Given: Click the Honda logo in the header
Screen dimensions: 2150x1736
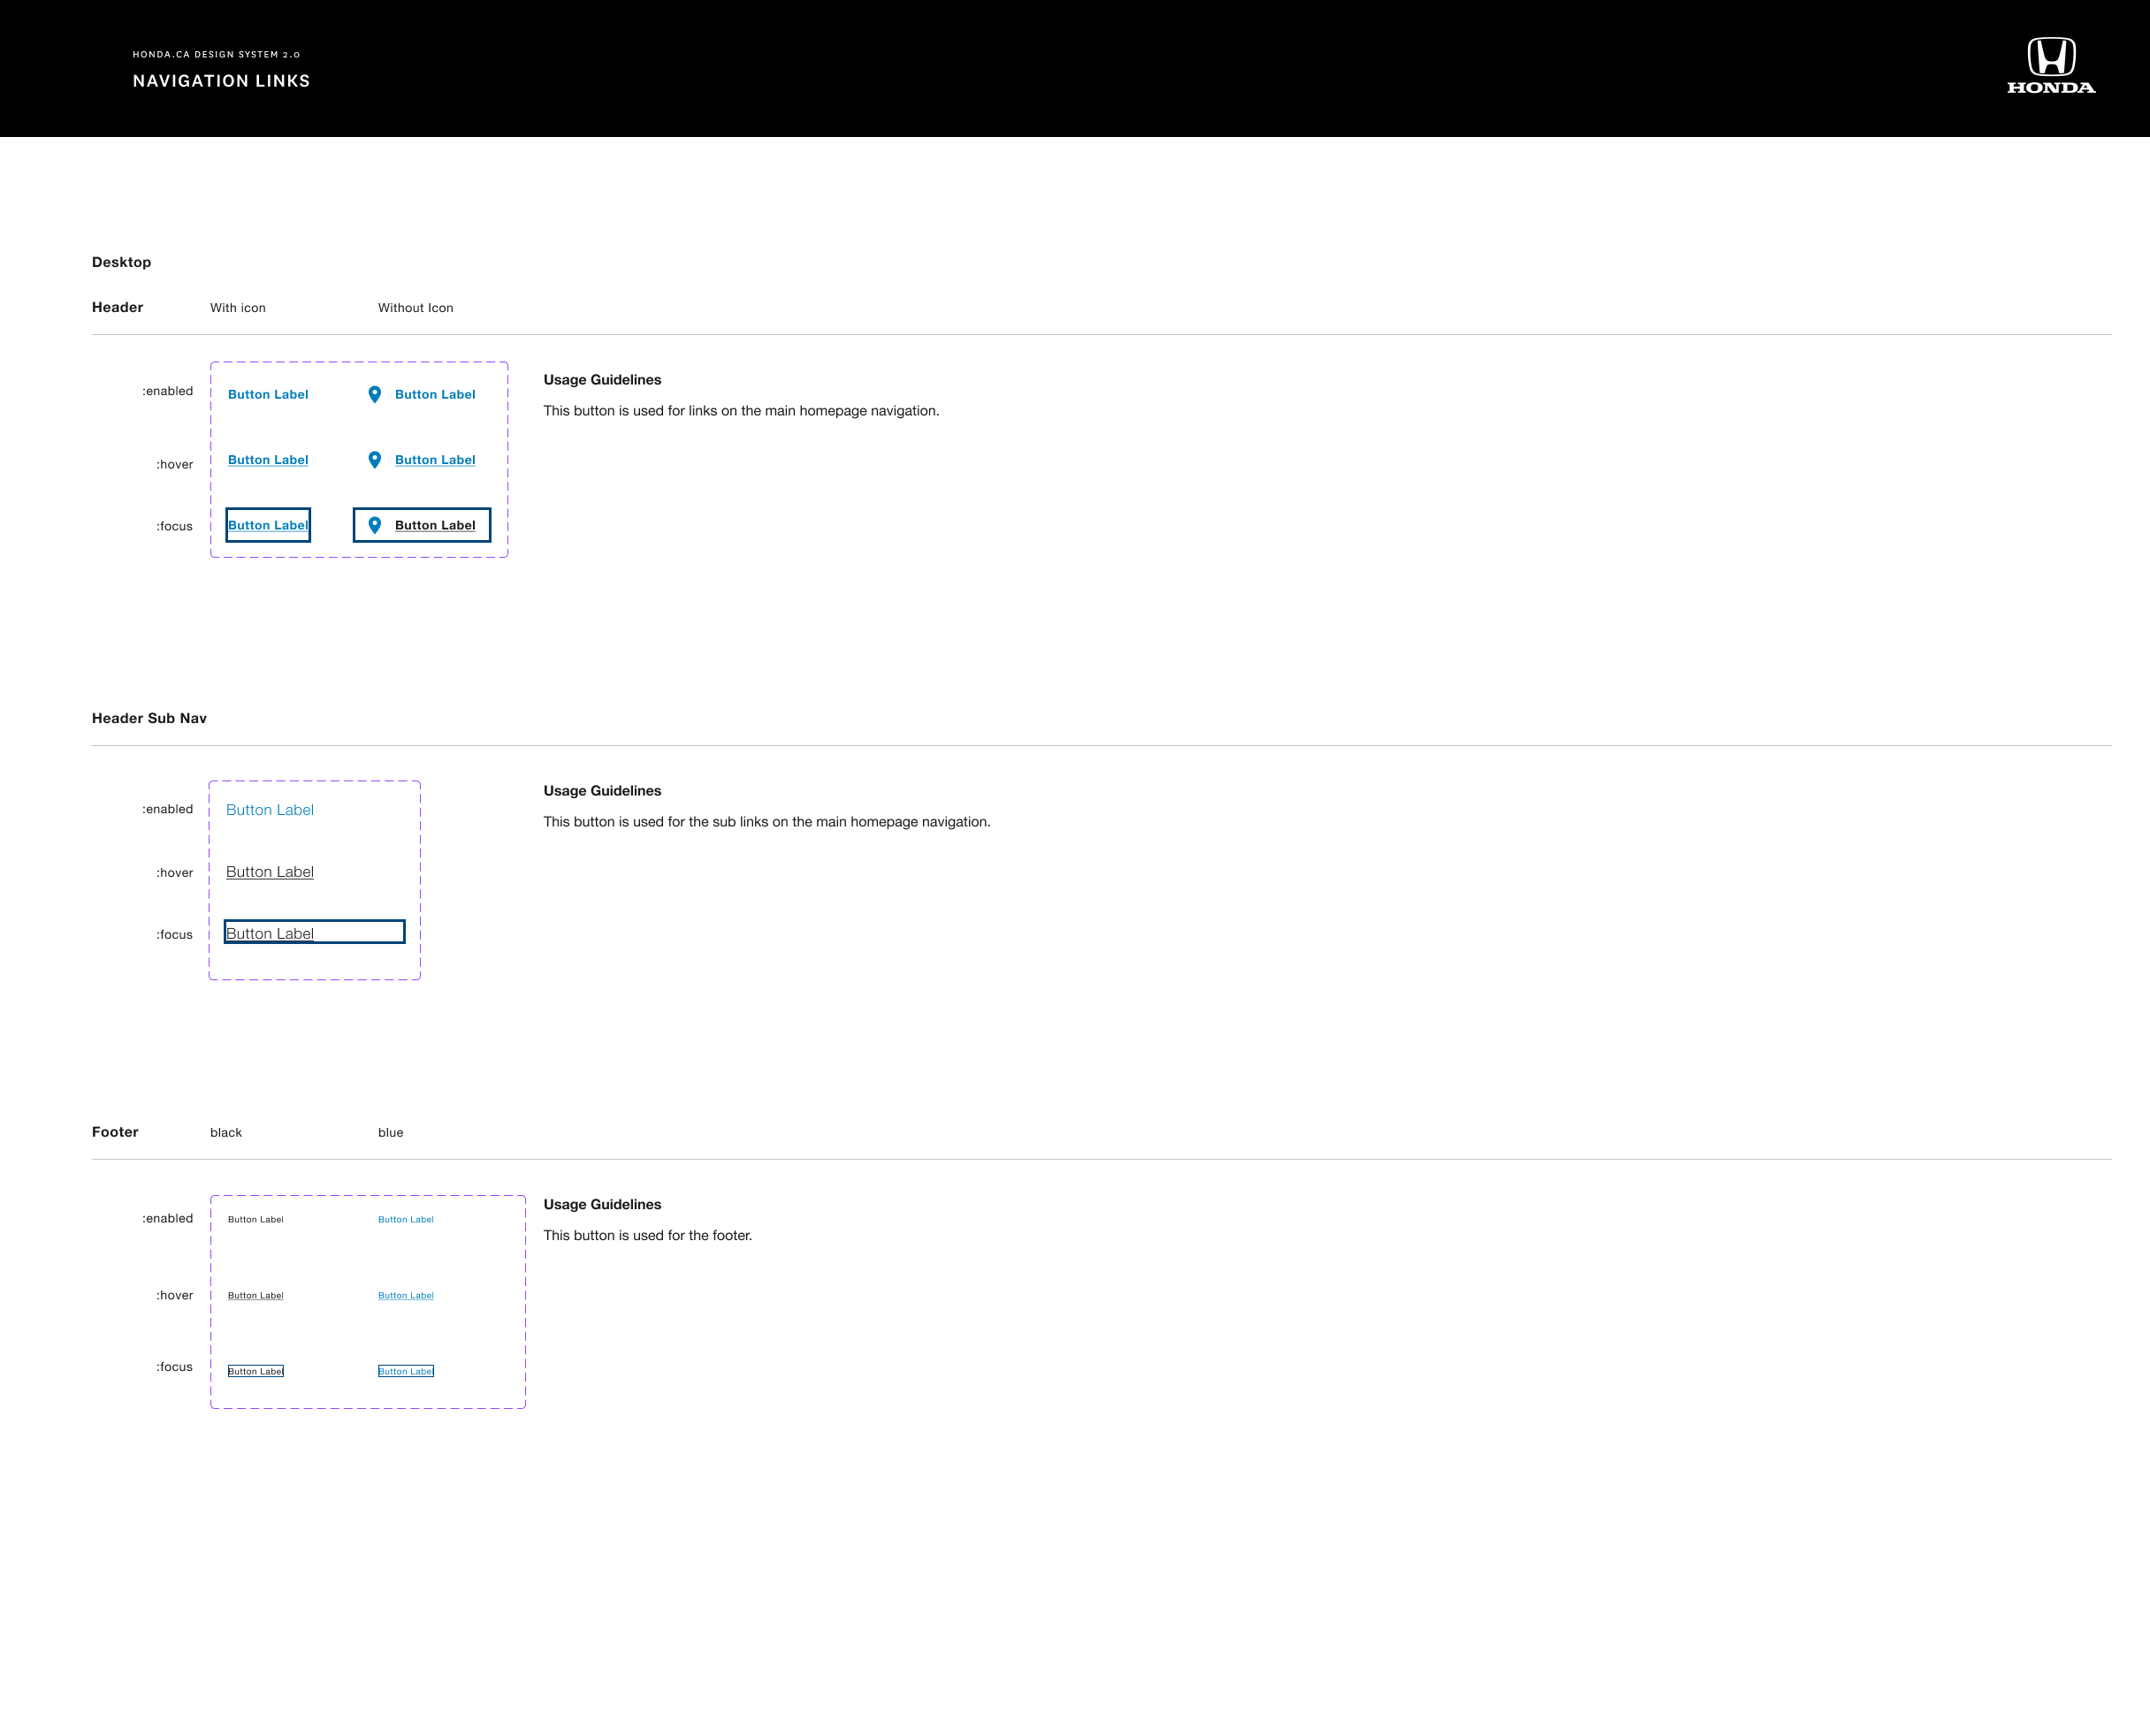Looking at the screenshot, I should (x=2051, y=66).
